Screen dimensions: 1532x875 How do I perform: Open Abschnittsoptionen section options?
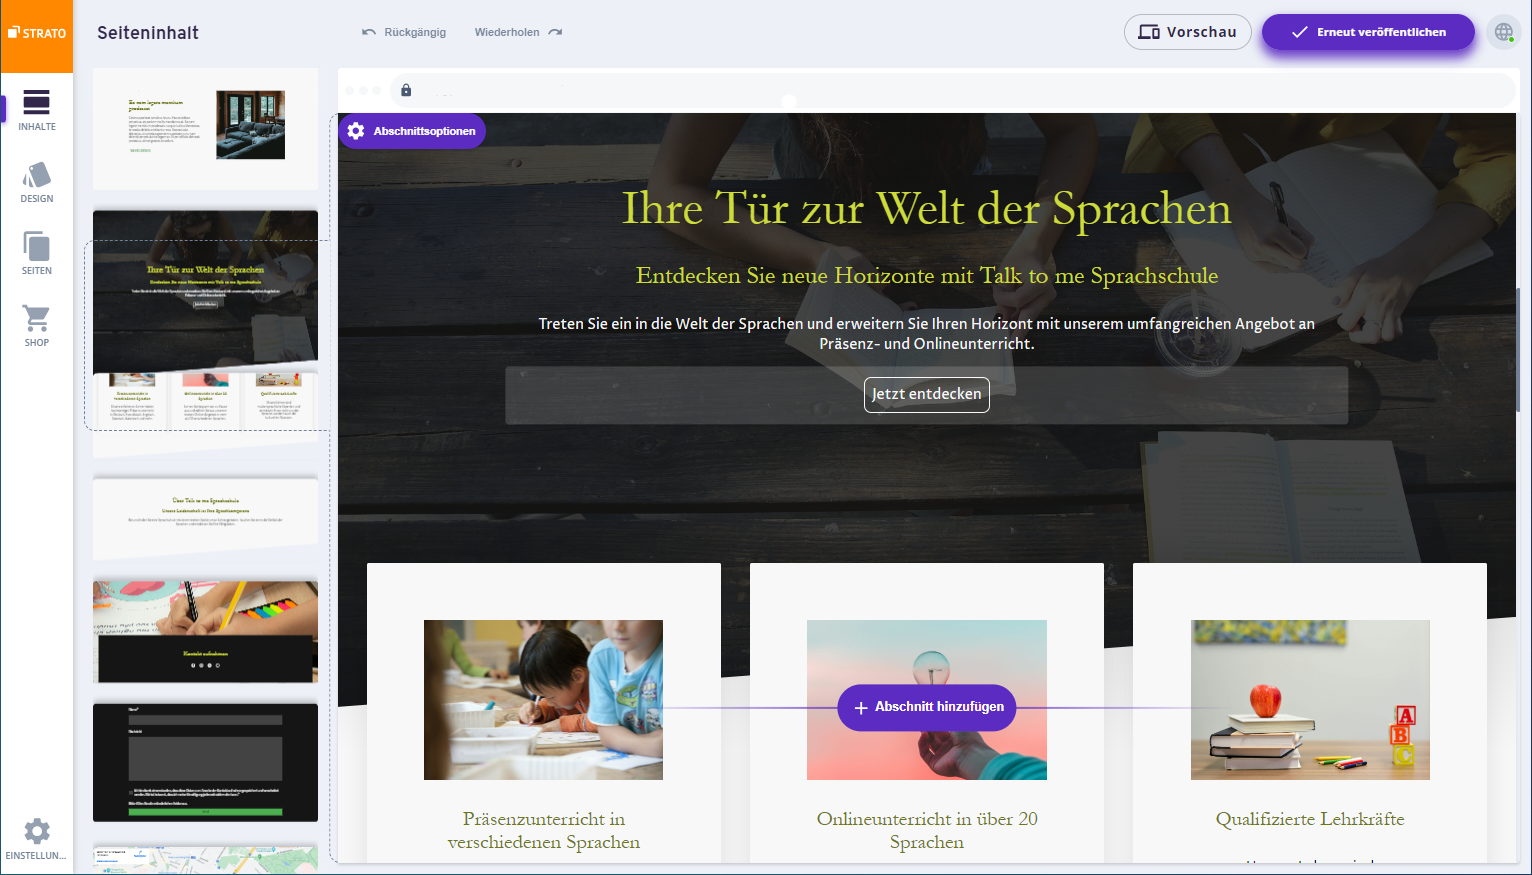point(412,131)
